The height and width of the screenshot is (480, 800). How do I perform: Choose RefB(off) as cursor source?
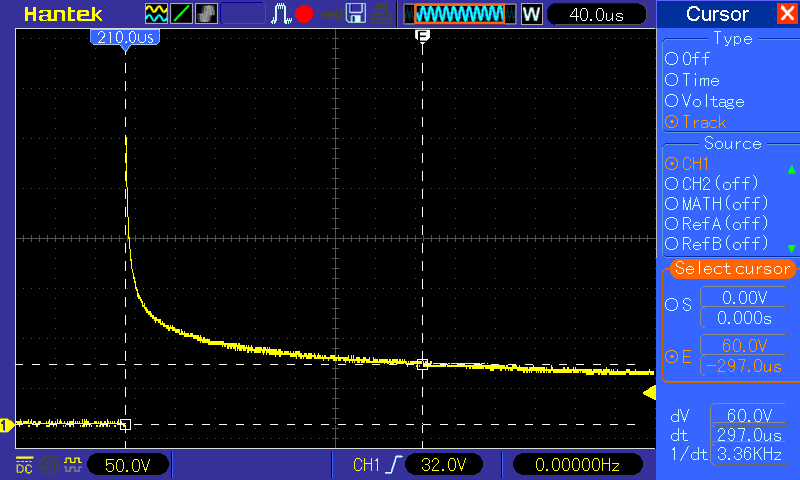tap(716, 243)
